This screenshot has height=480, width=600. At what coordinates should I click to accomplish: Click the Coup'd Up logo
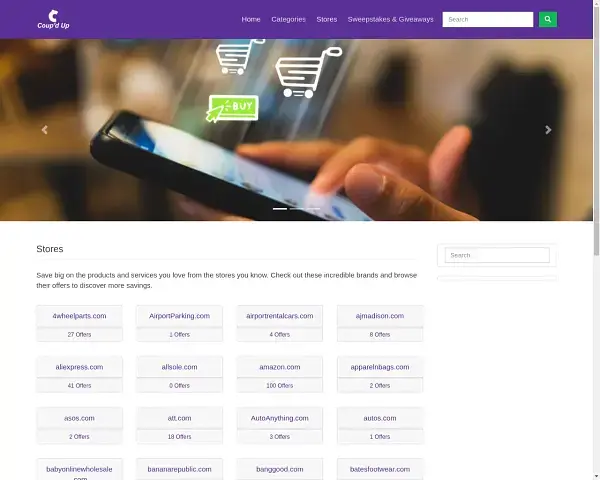point(53,20)
